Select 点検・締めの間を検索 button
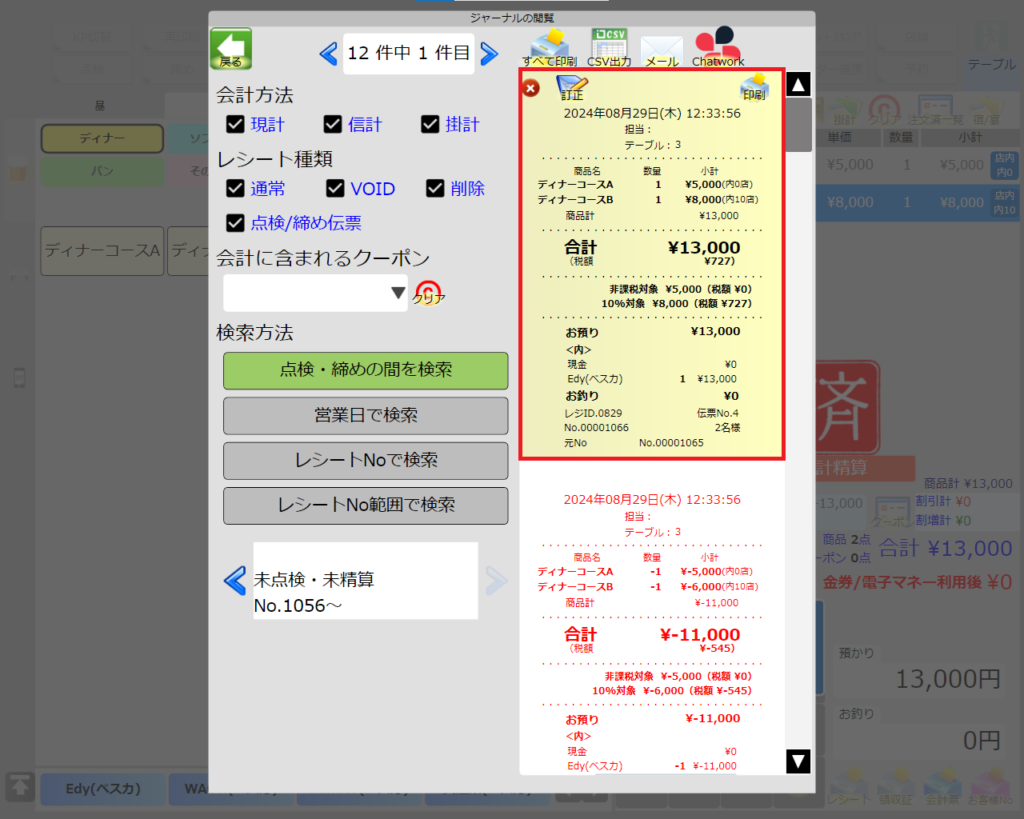The width and height of the screenshot is (1024, 819). pos(365,370)
